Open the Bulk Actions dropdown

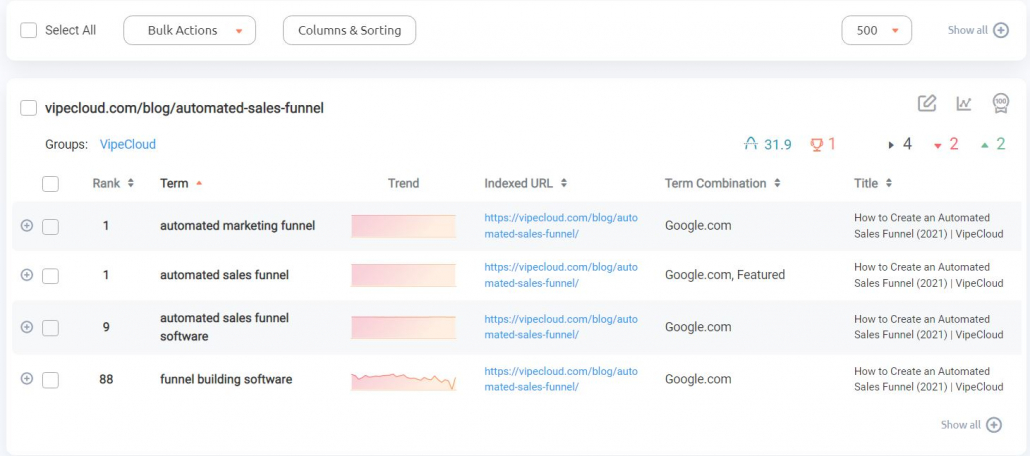tap(189, 30)
